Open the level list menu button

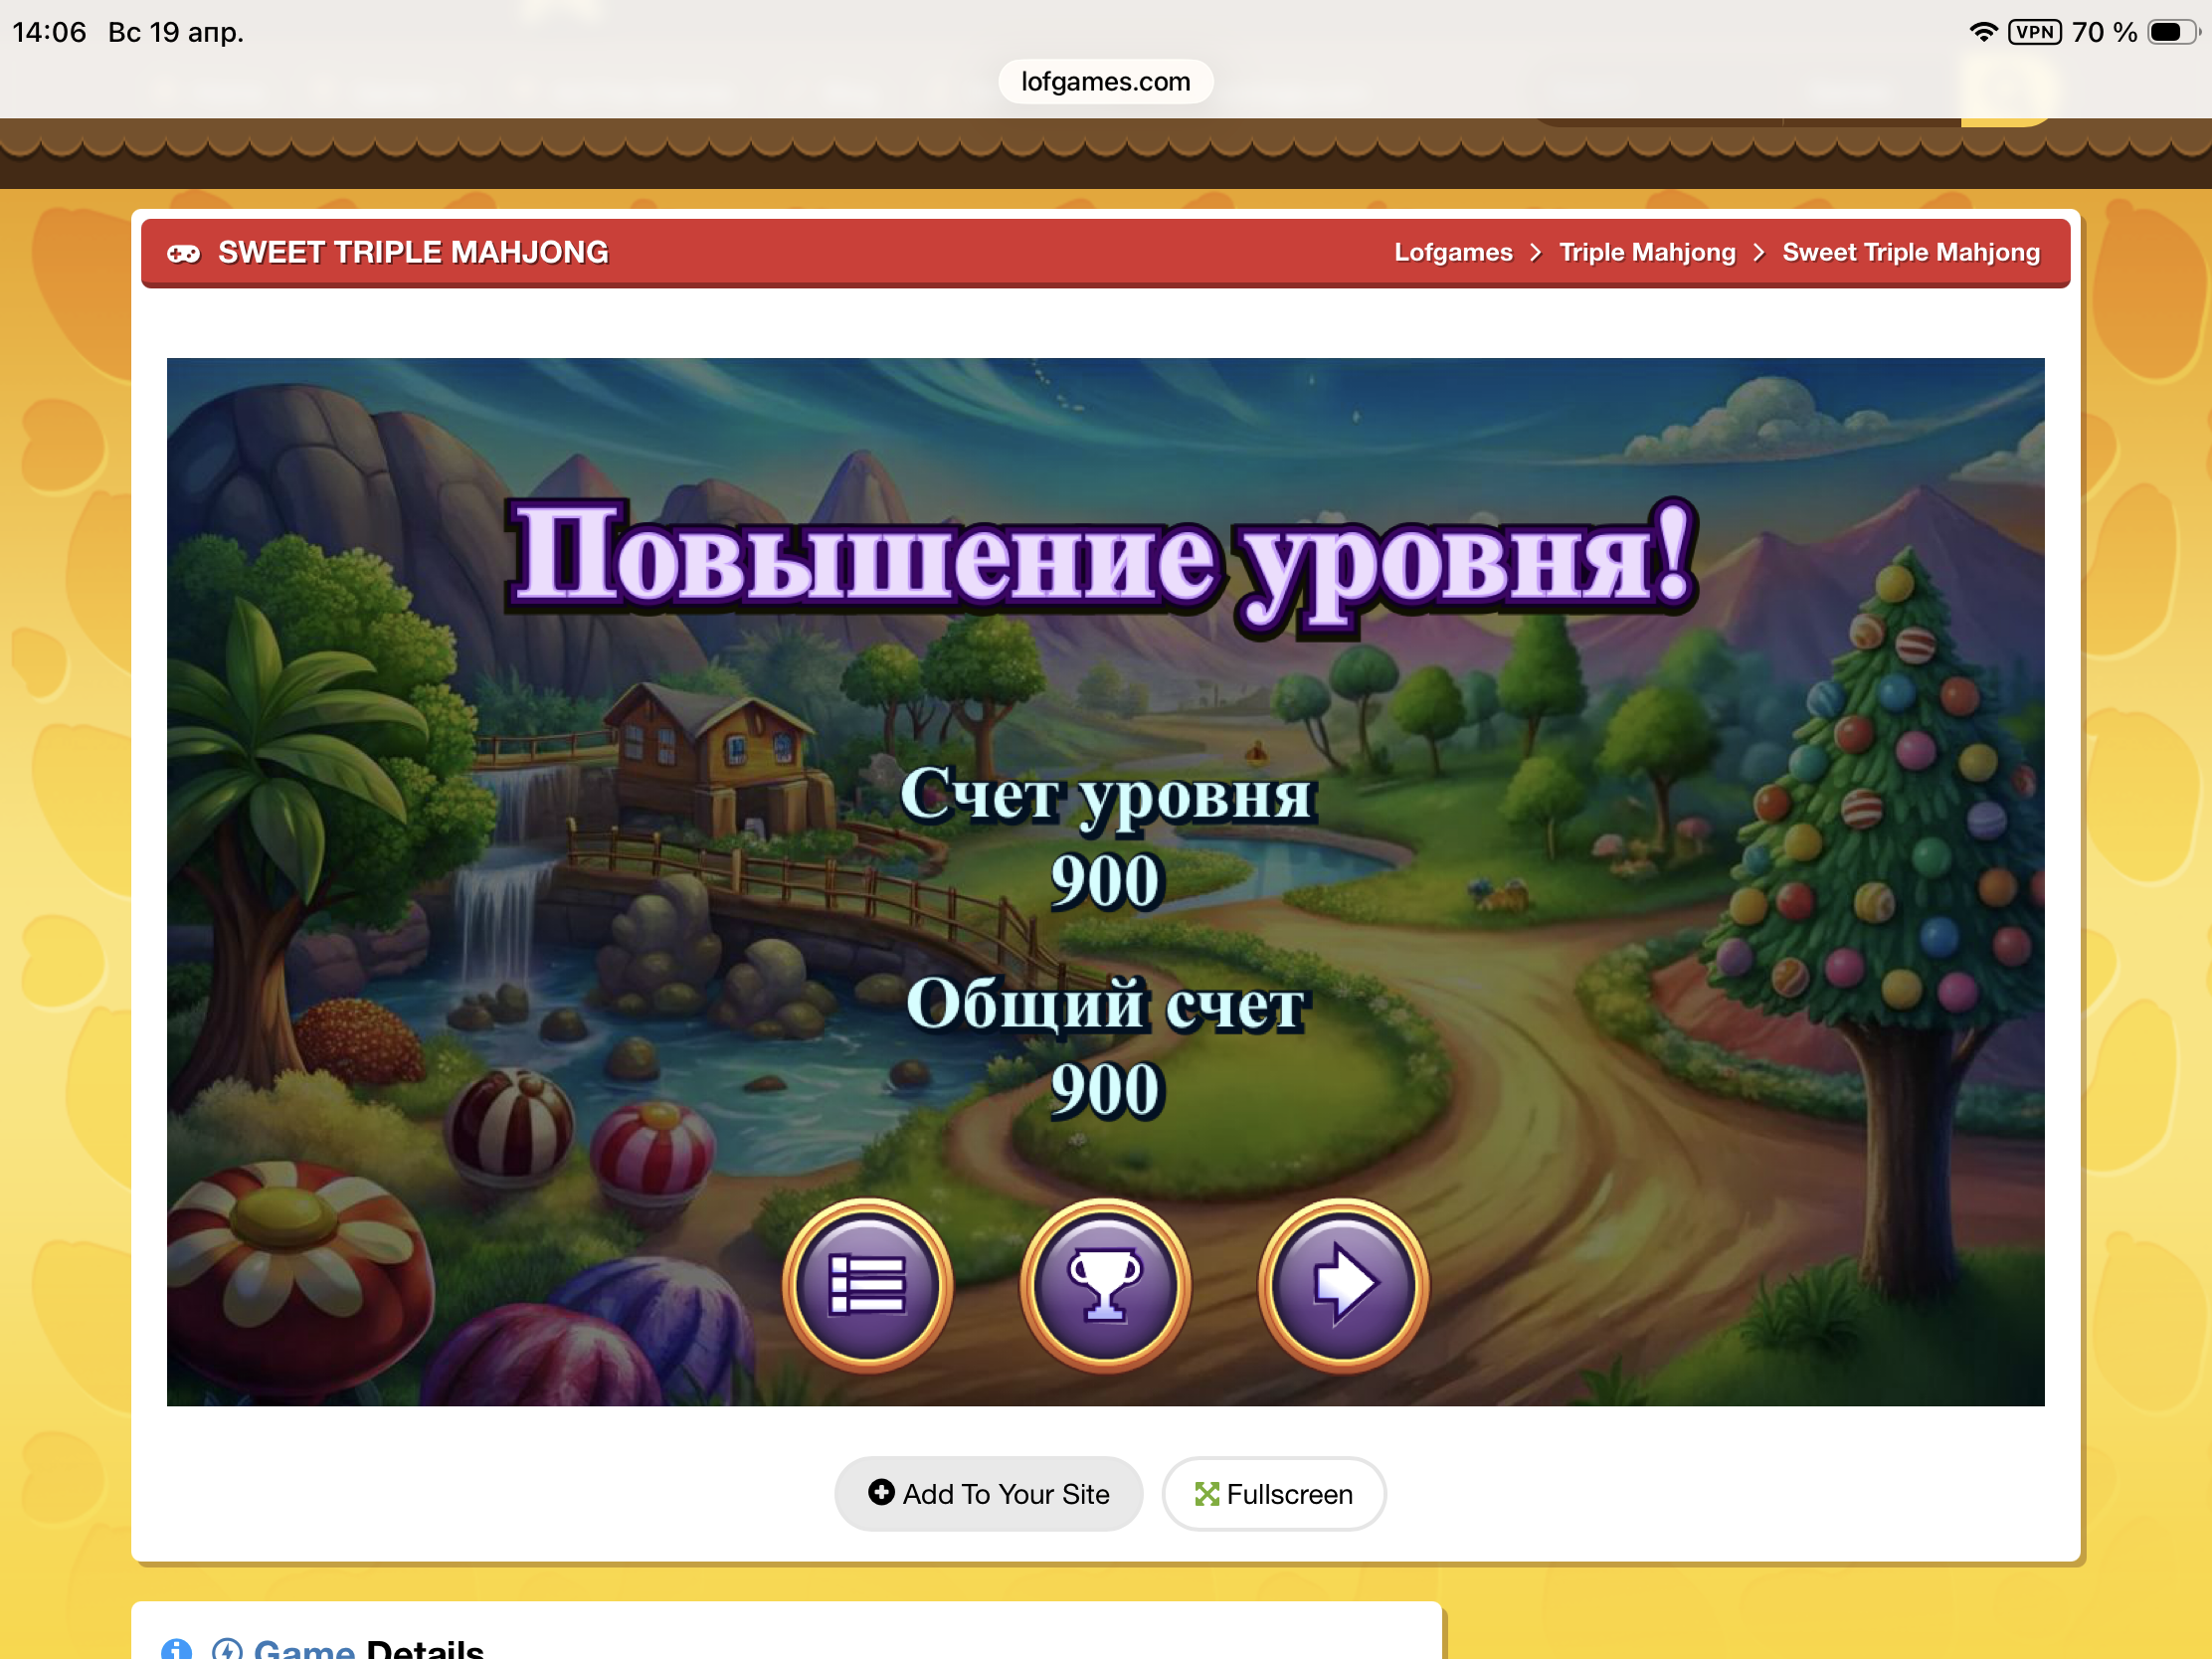coord(867,1284)
